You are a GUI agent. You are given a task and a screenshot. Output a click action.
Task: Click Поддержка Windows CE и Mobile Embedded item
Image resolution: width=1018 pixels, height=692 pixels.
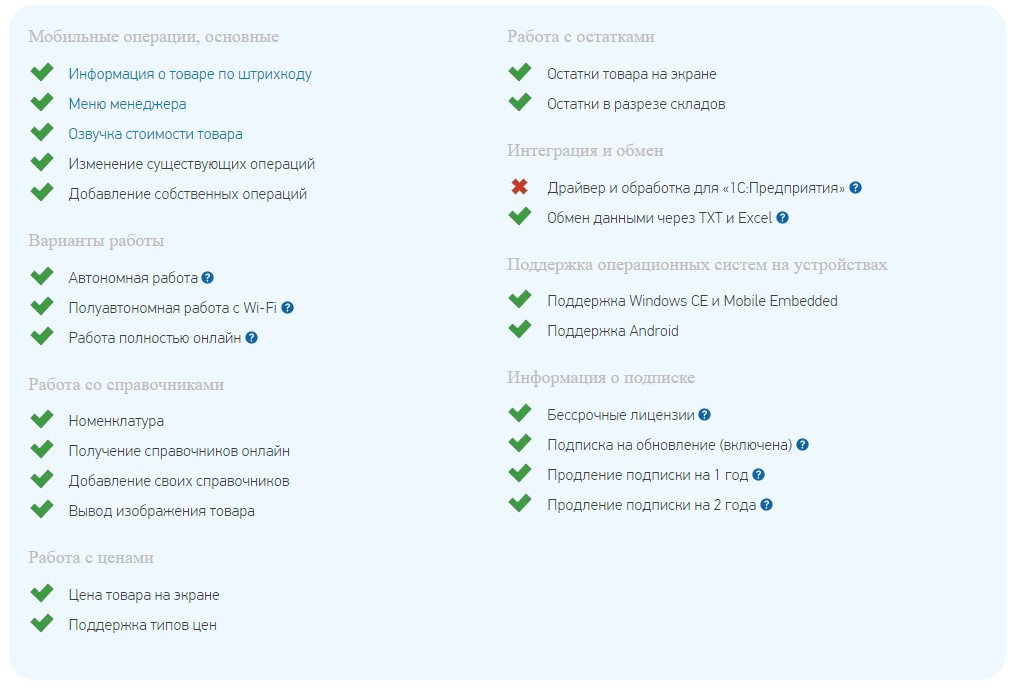pos(692,301)
